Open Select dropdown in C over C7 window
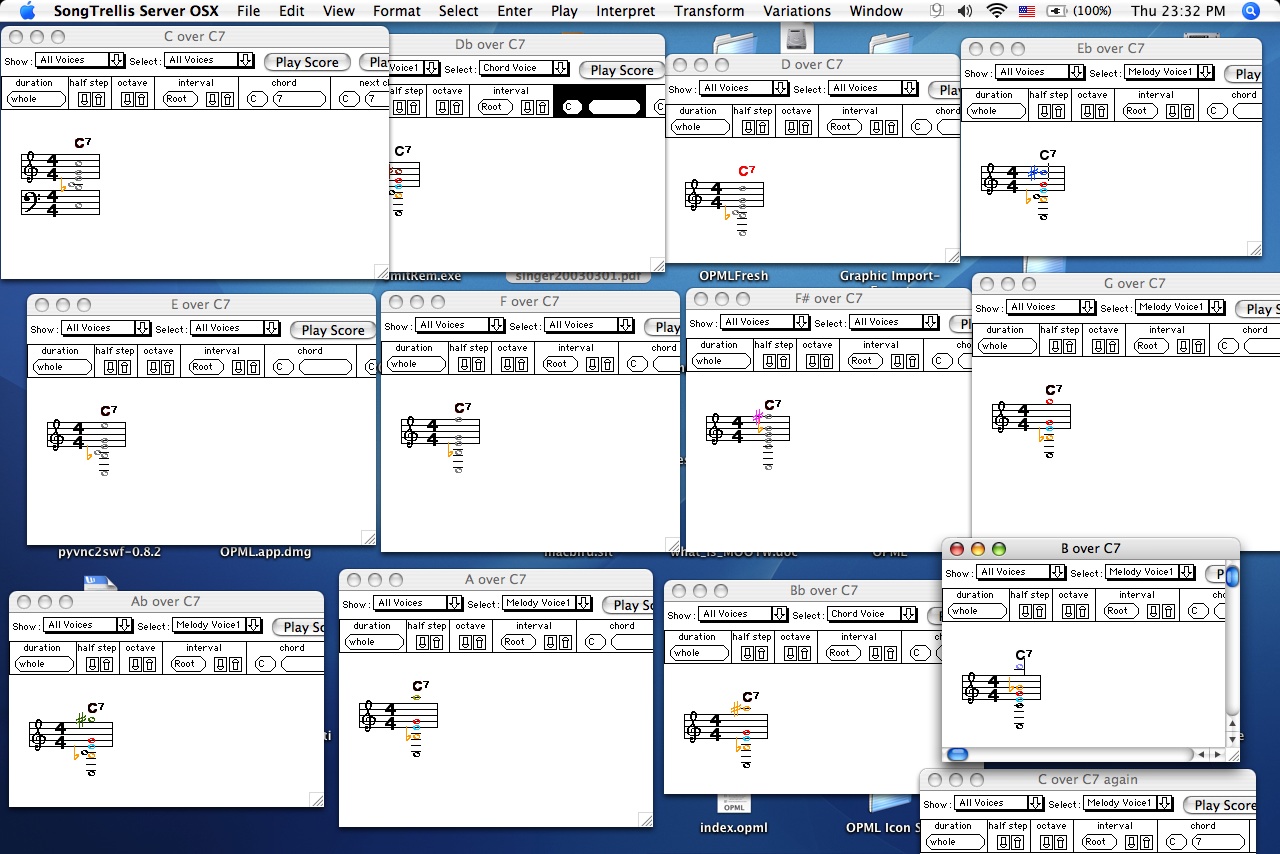1280x854 pixels. click(x=208, y=60)
